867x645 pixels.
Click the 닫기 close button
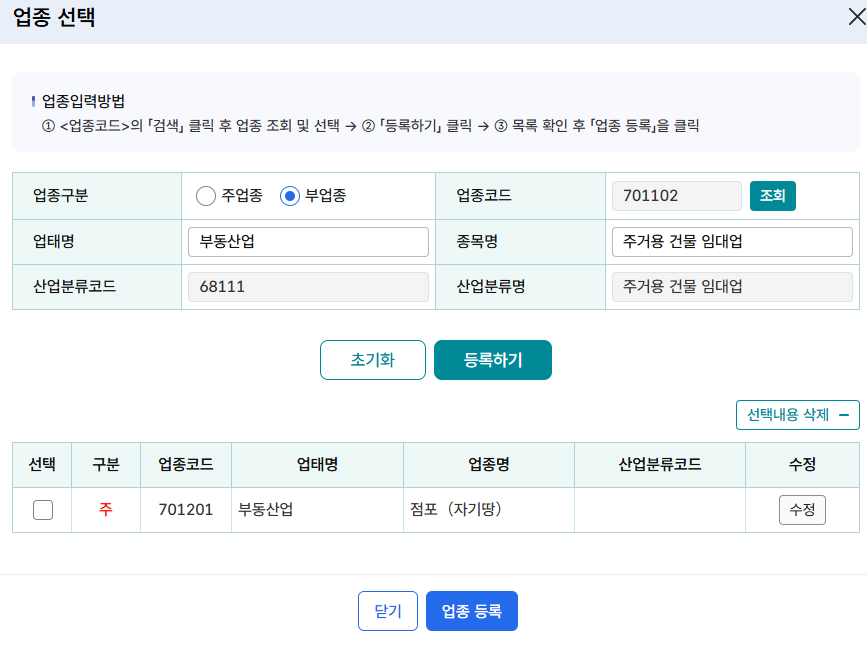click(387, 610)
